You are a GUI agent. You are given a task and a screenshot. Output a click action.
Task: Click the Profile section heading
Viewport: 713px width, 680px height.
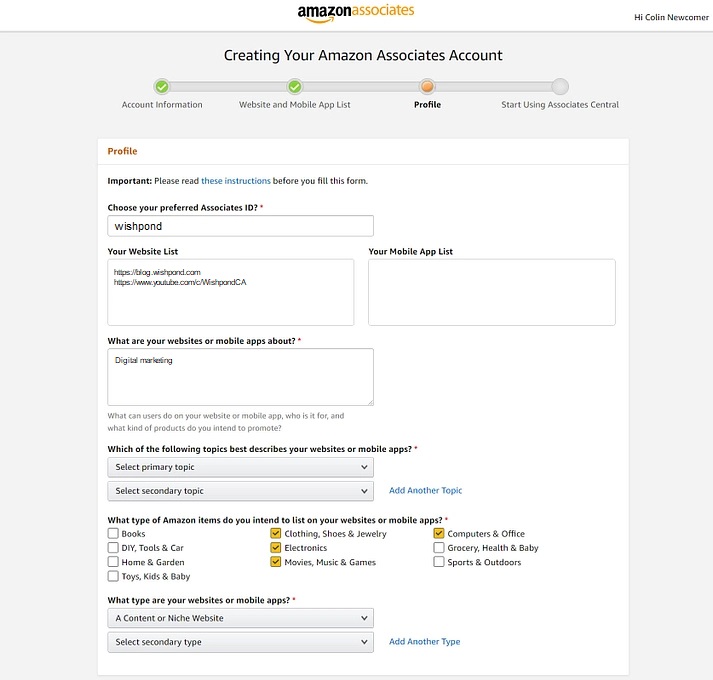coord(122,151)
